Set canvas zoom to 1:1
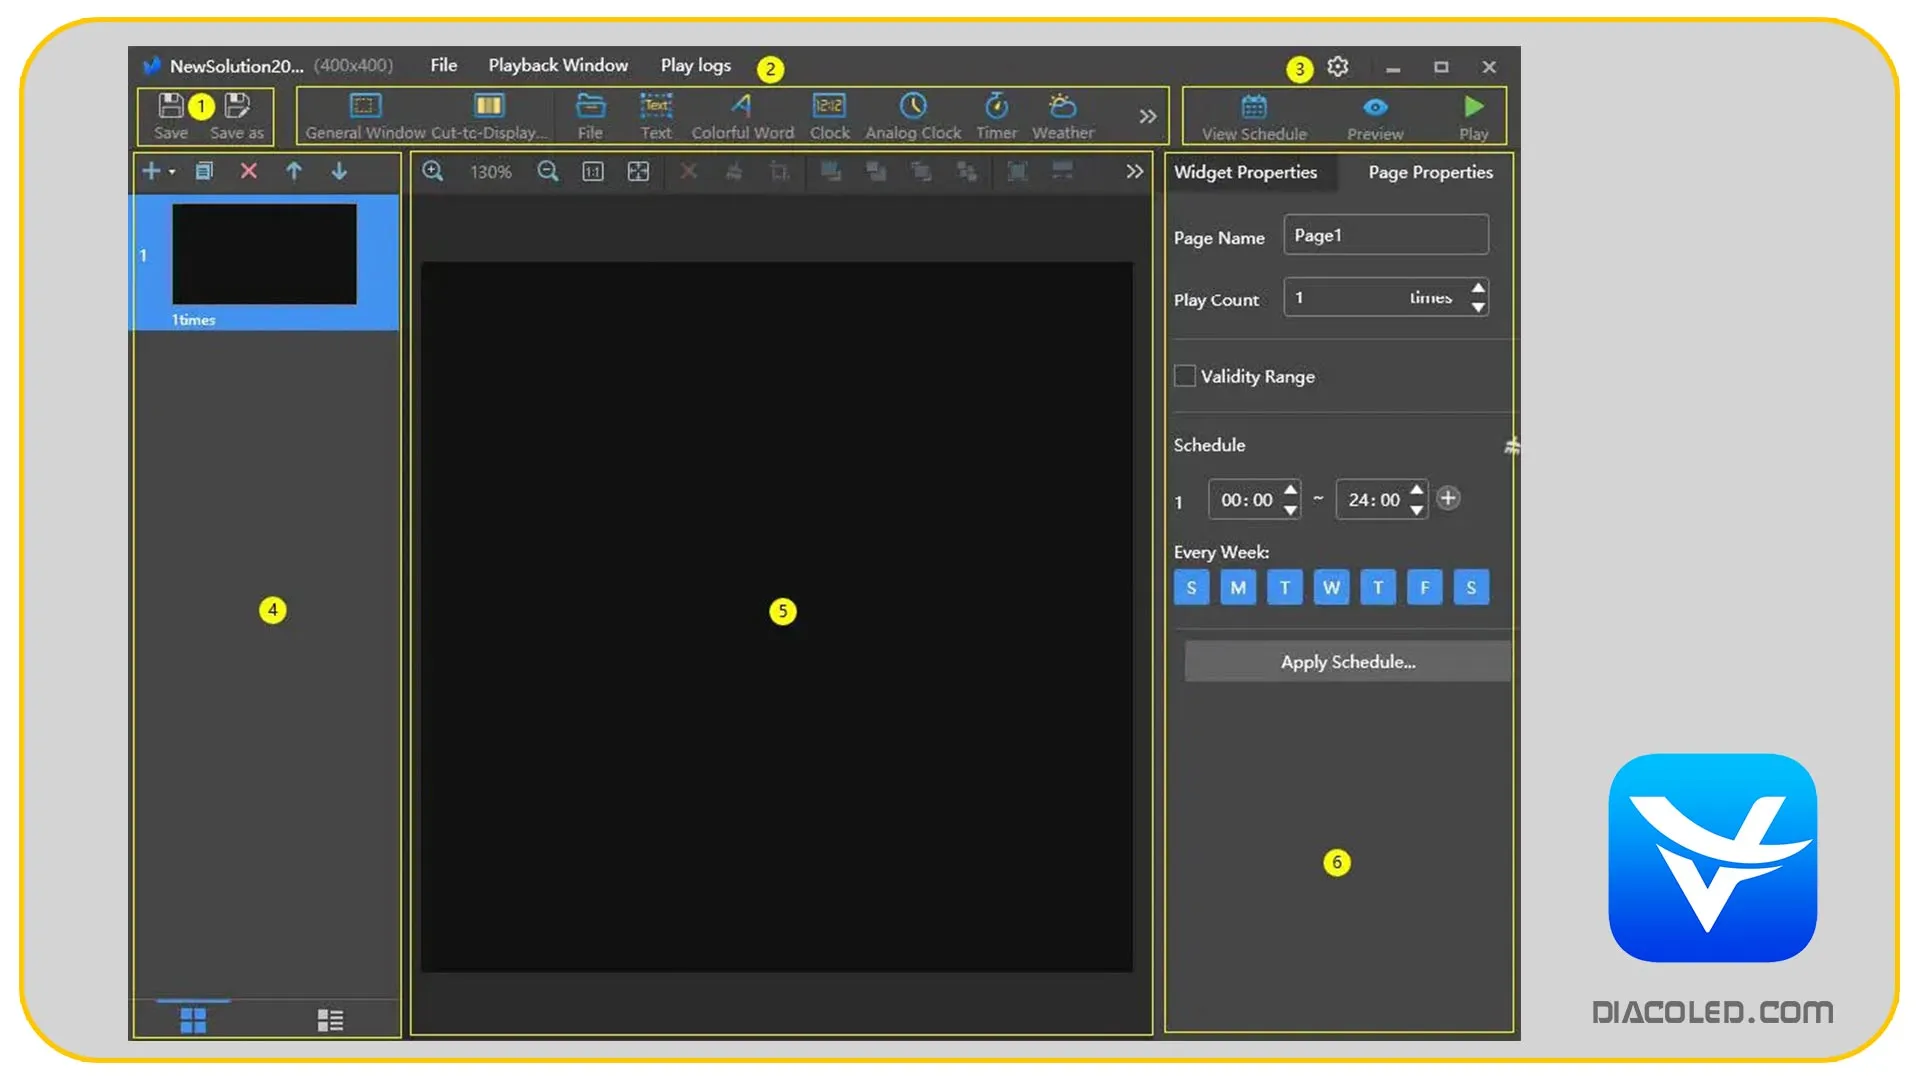Viewport: 1920px width, 1080px height. pyautogui.click(x=593, y=172)
